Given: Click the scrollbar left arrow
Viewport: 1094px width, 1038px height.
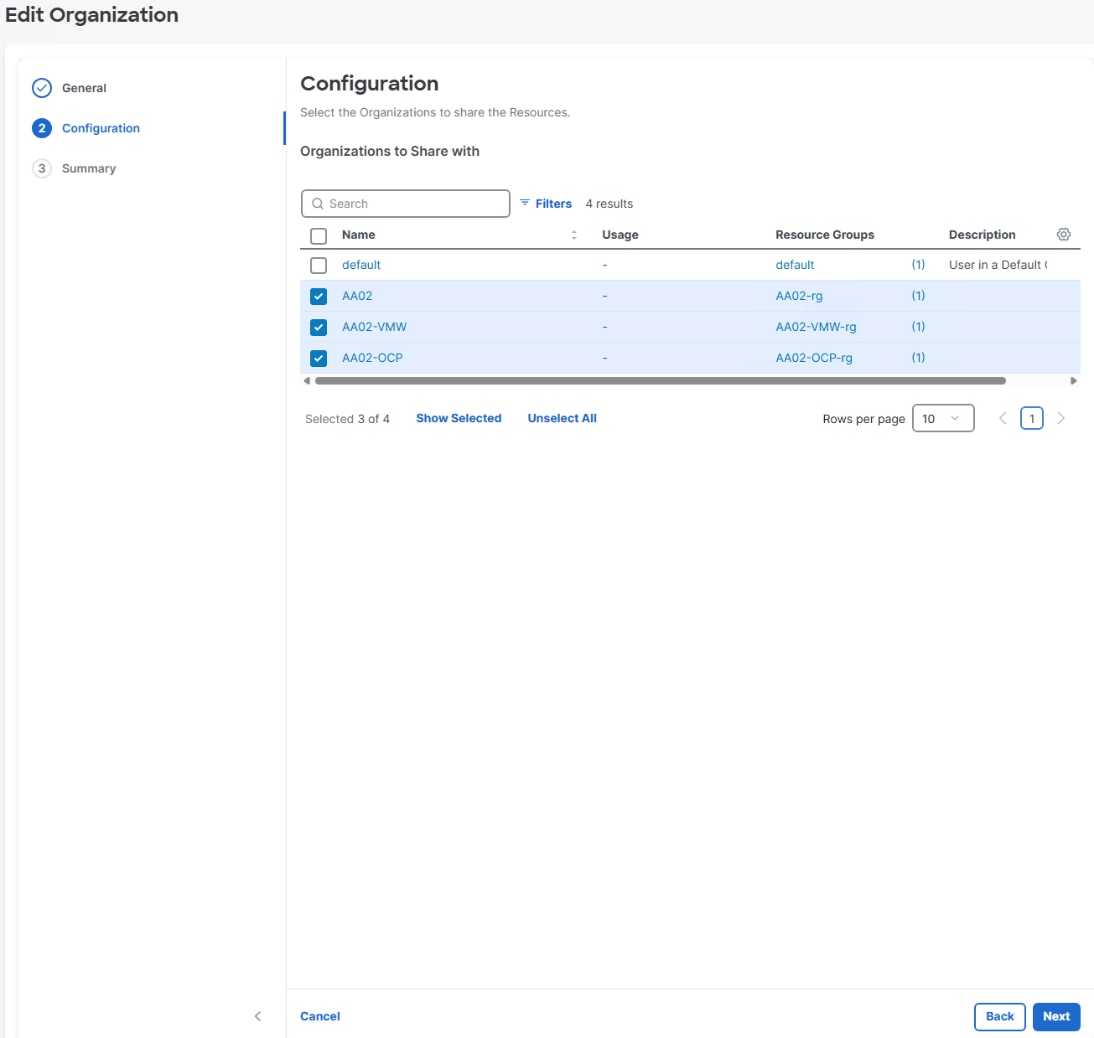Looking at the screenshot, I should 306,381.
